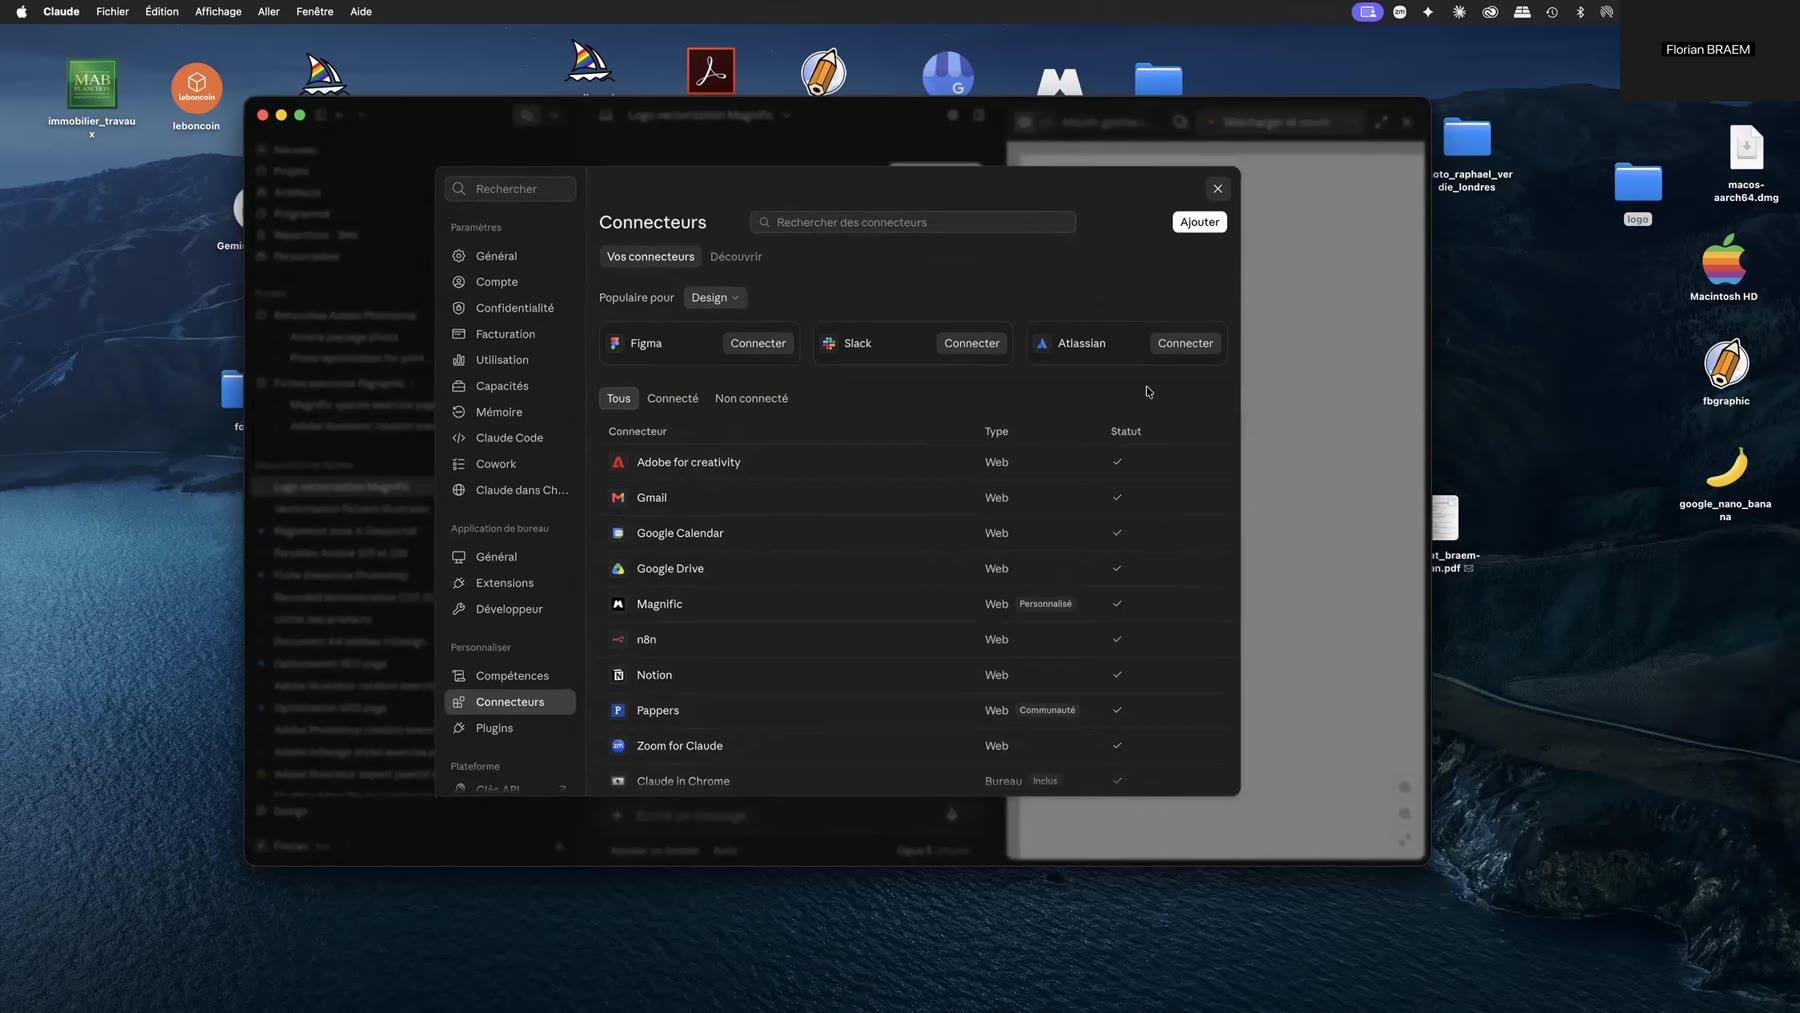Filter connectors by Connecté

pyautogui.click(x=673, y=399)
